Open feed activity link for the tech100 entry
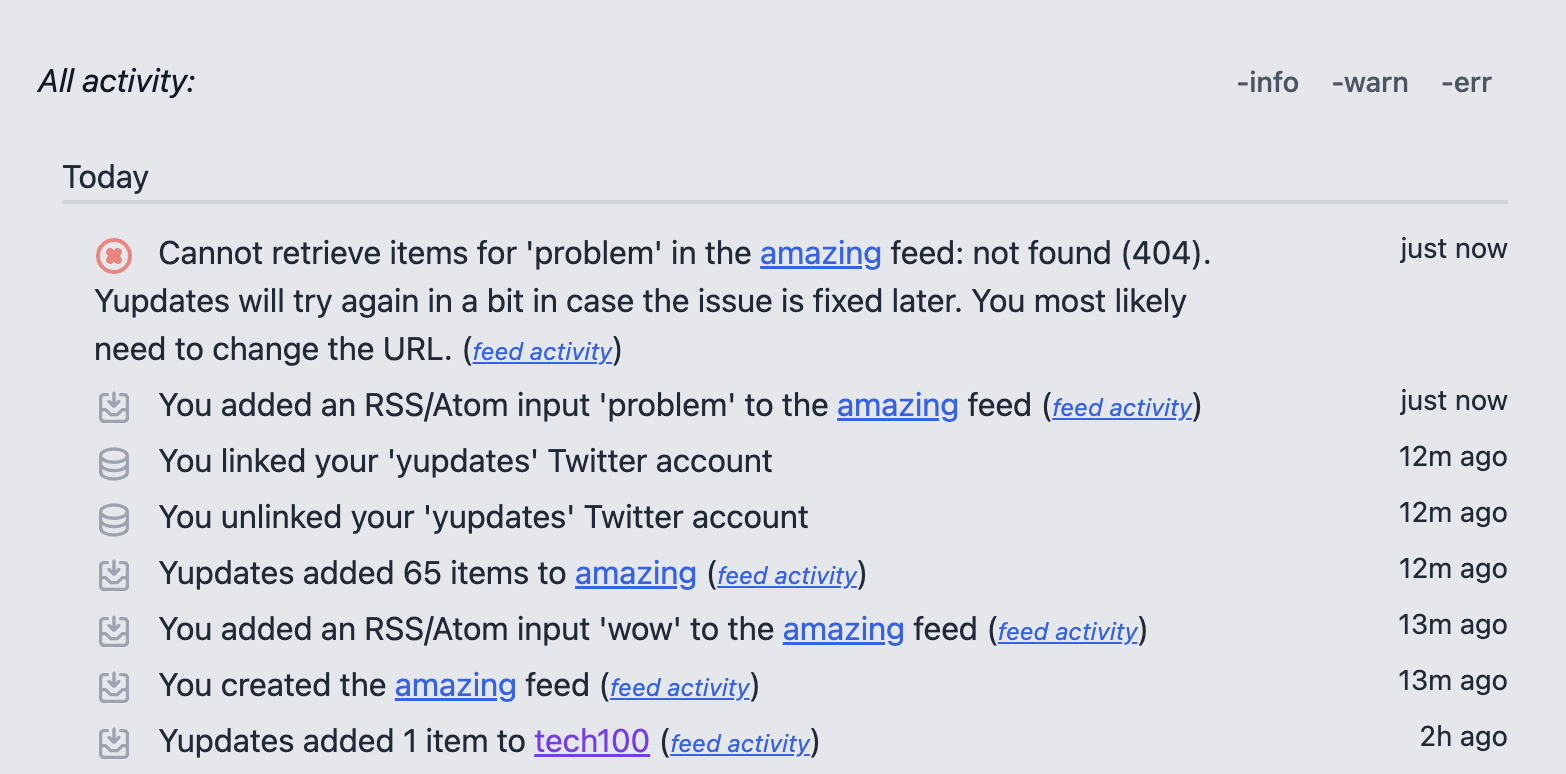This screenshot has width=1566, height=774. click(x=740, y=743)
